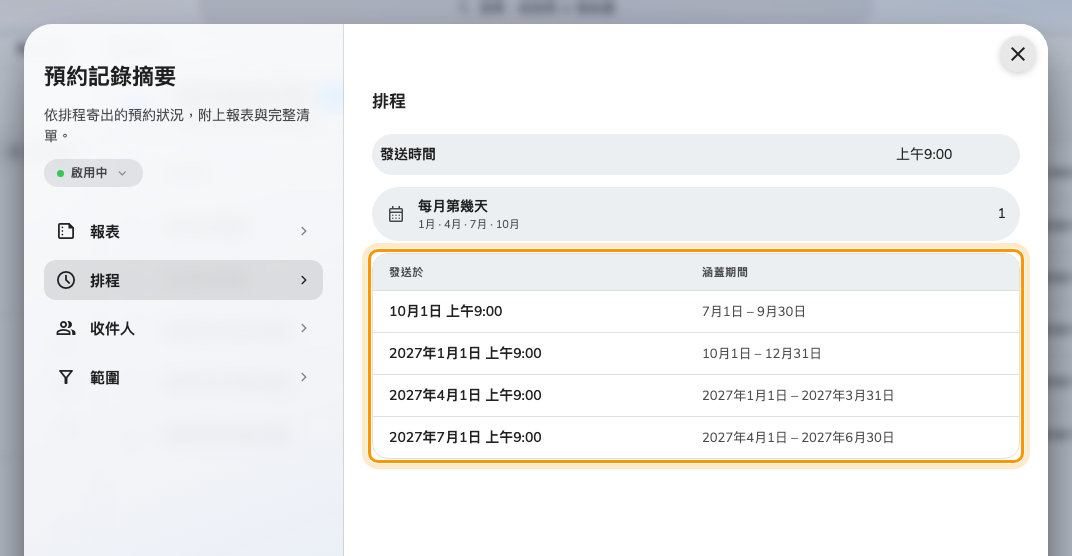The image size is (1072, 556).
Task: Open the 啟用中 status dropdown
Action: 93,173
